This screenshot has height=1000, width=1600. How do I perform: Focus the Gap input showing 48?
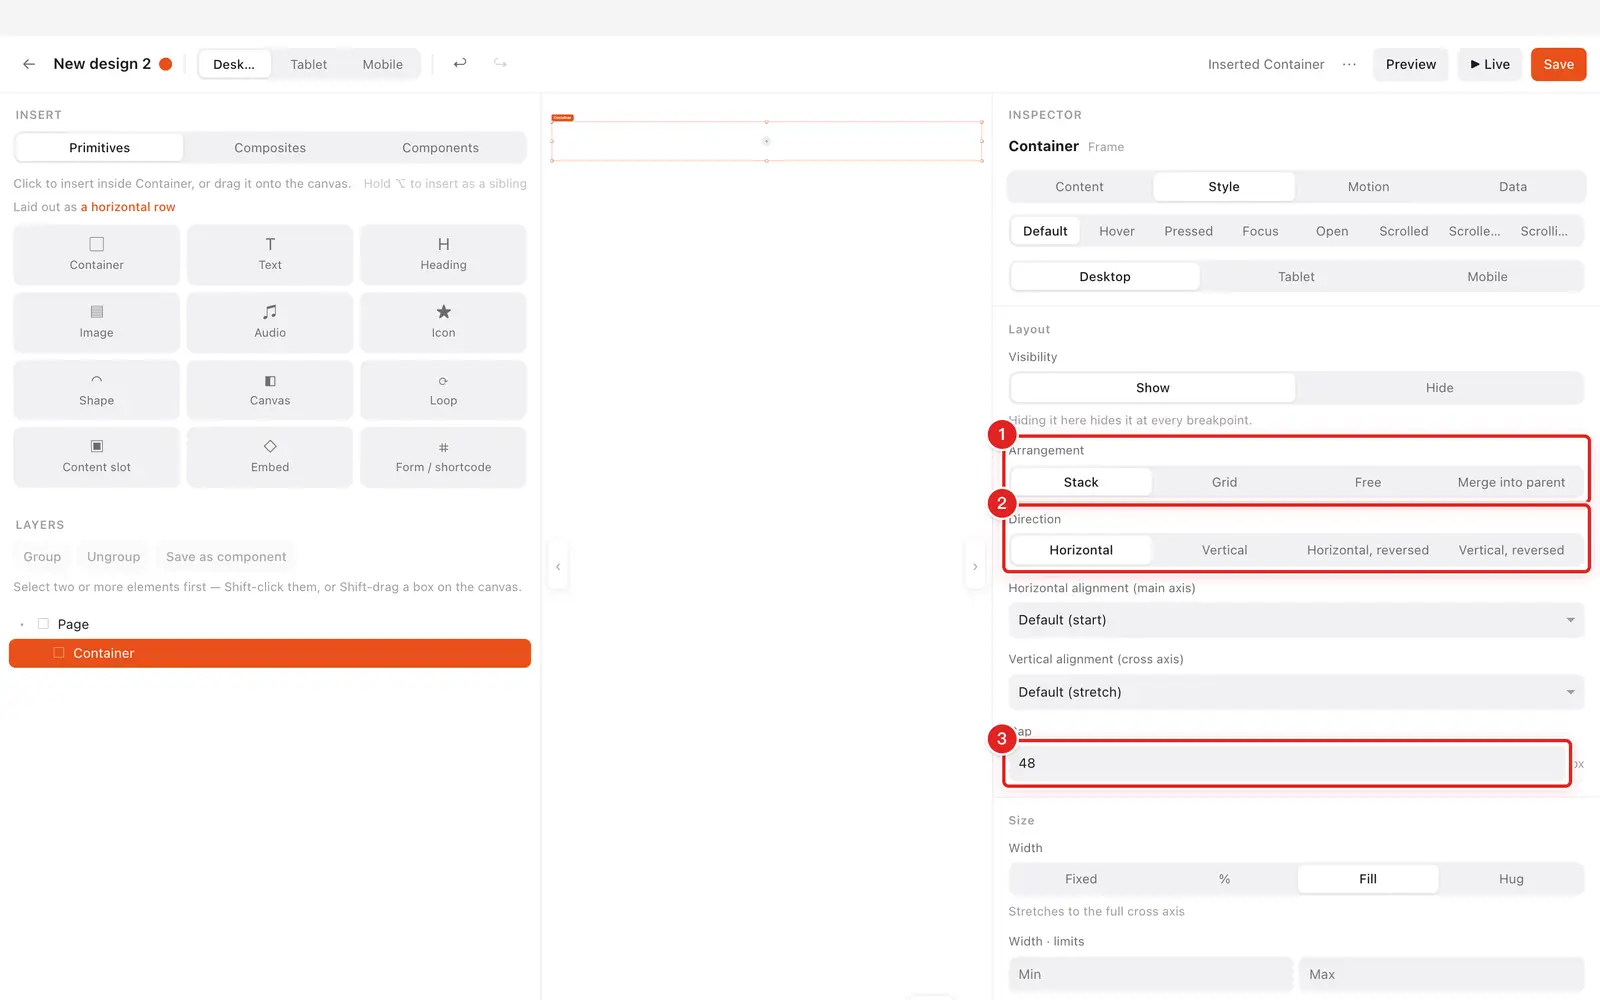tap(1287, 763)
